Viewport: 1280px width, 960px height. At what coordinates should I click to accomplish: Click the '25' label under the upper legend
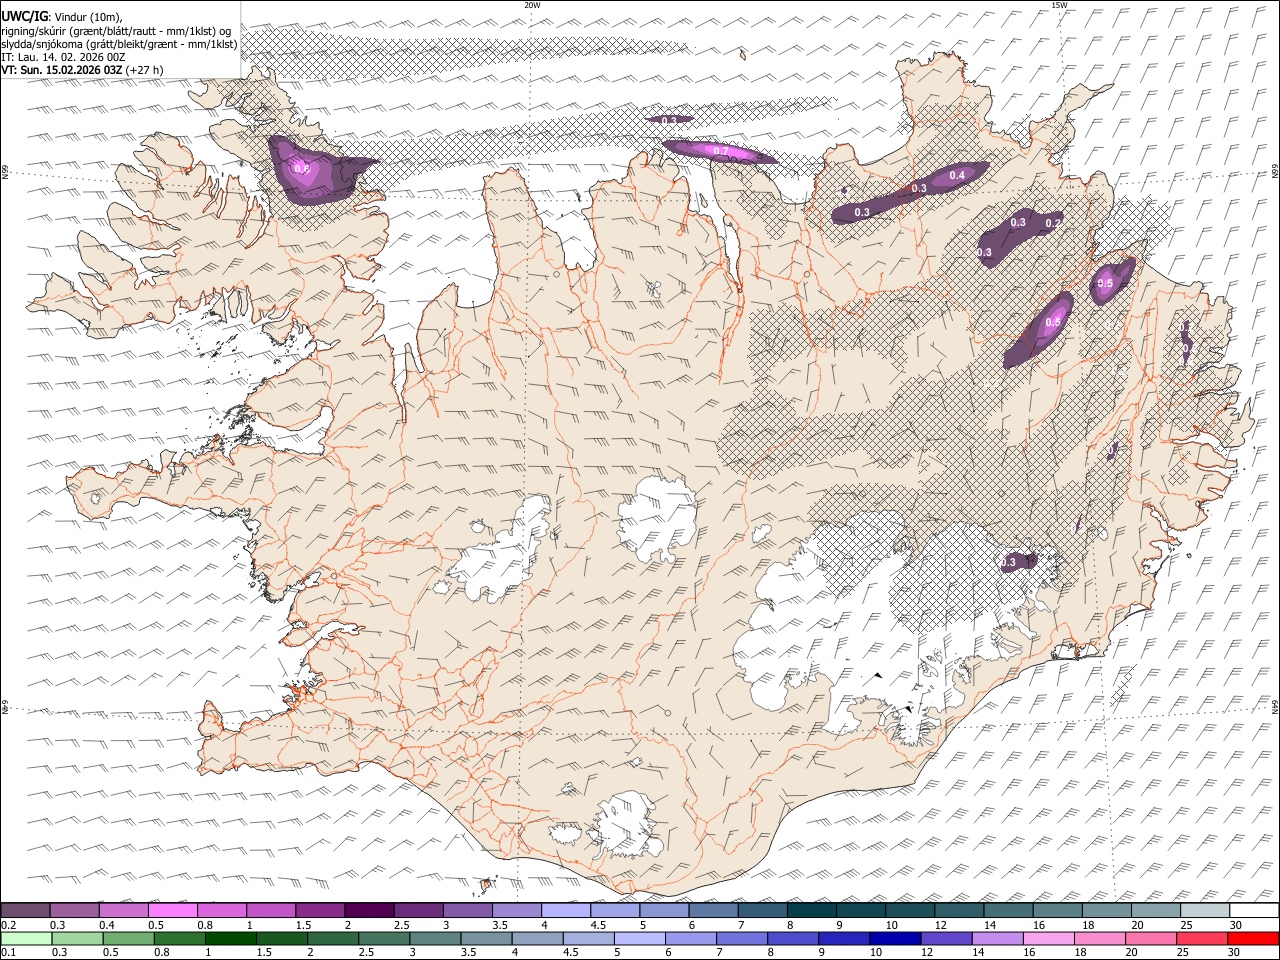click(x=1187, y=925)
